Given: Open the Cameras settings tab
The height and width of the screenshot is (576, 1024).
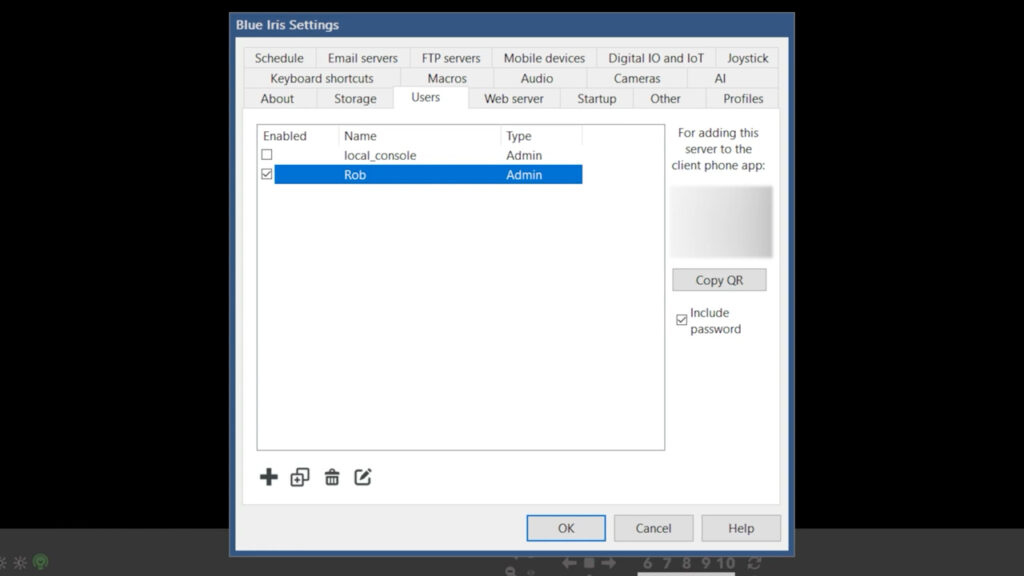Looking at the screenshot, I should [x=637, y=77].
